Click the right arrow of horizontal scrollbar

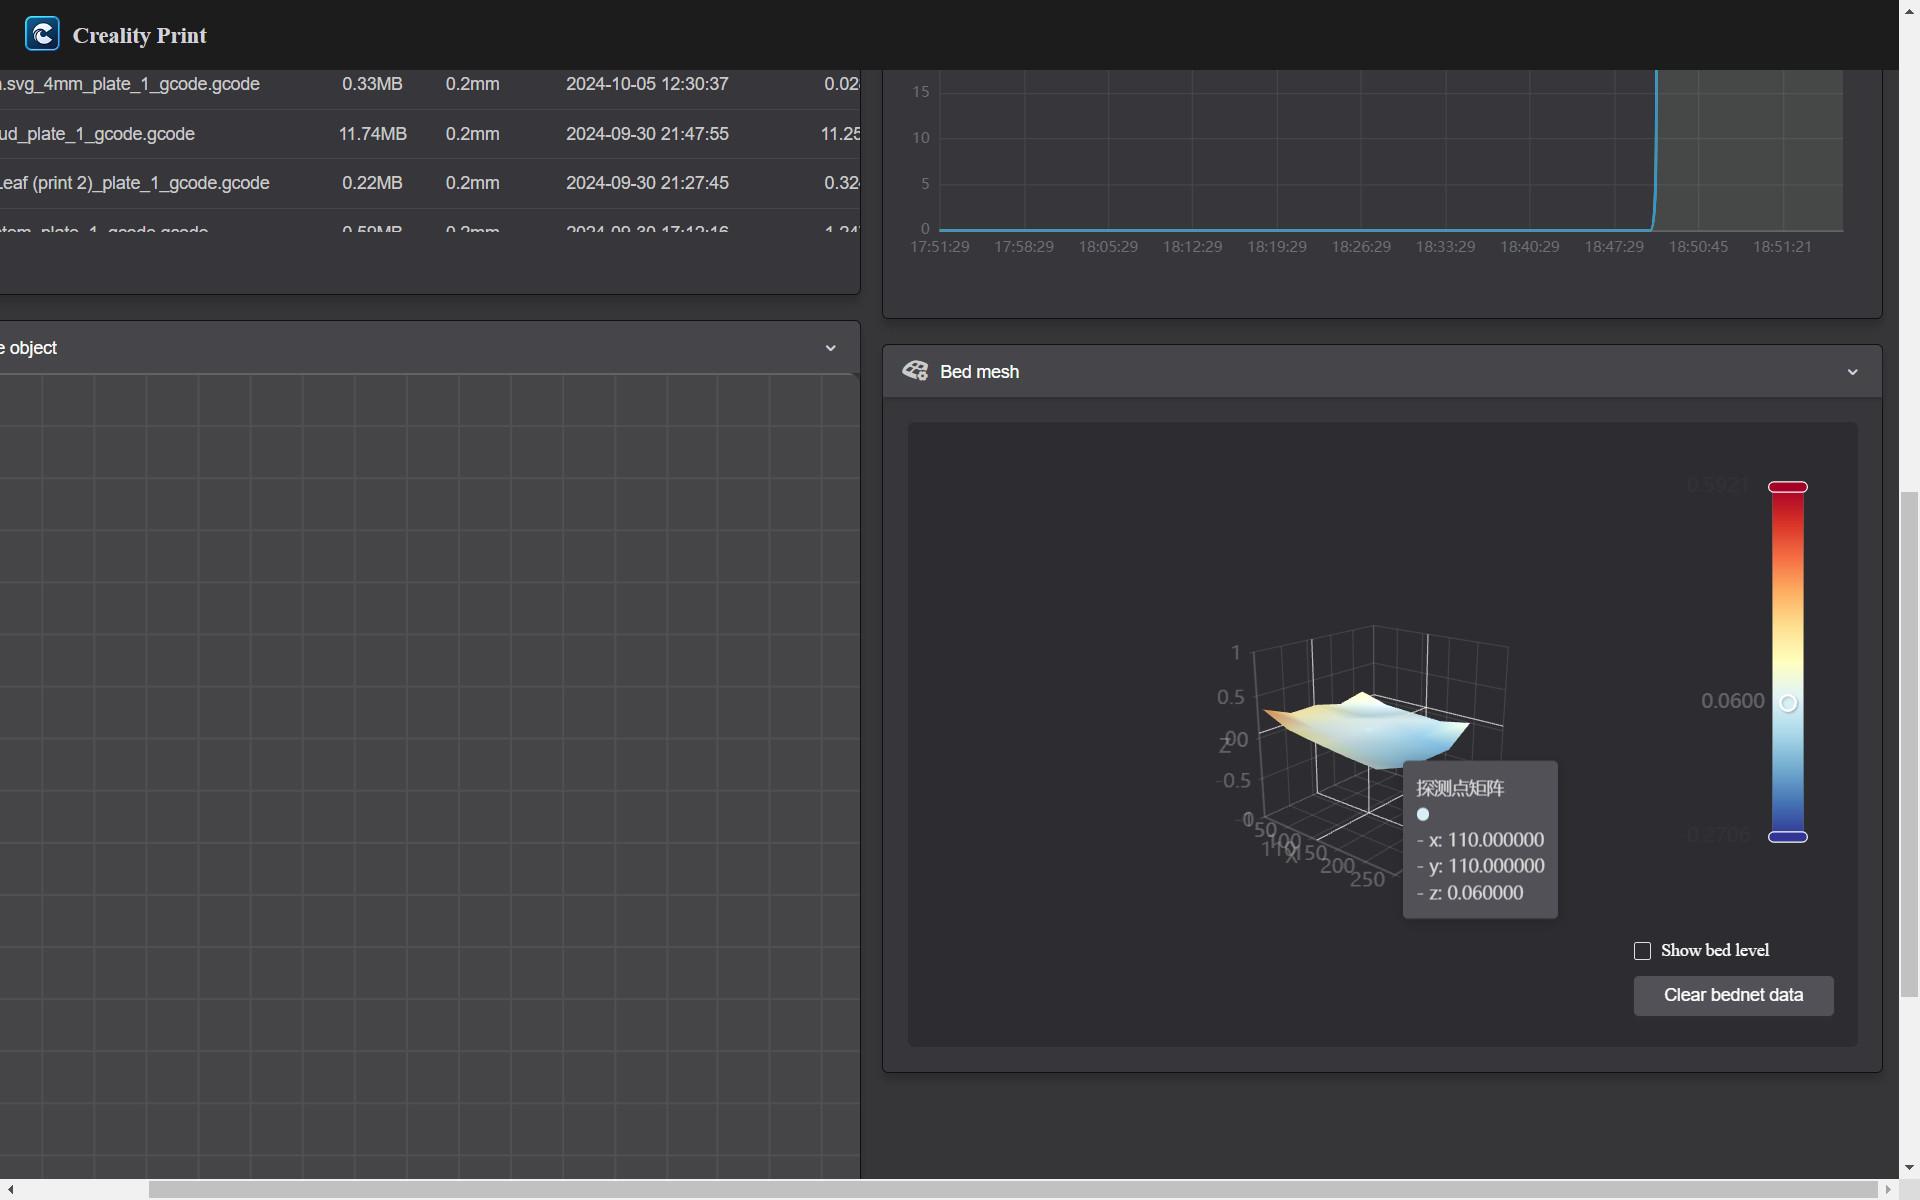(1888, 1189)
